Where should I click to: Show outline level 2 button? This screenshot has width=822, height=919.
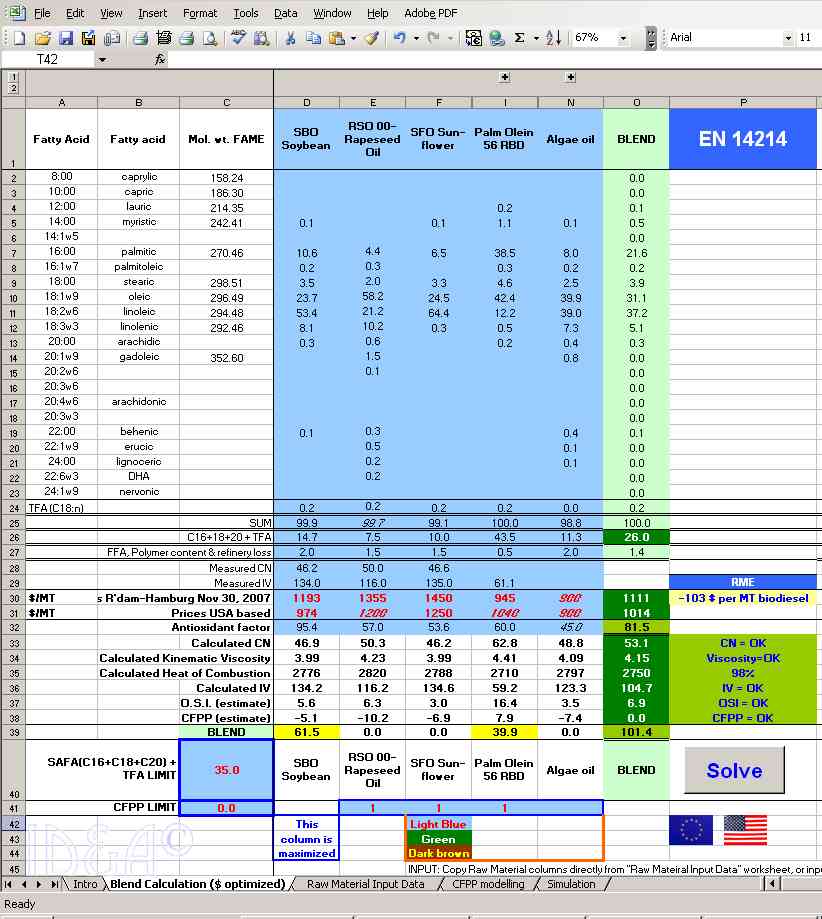[x=13, y=89]
